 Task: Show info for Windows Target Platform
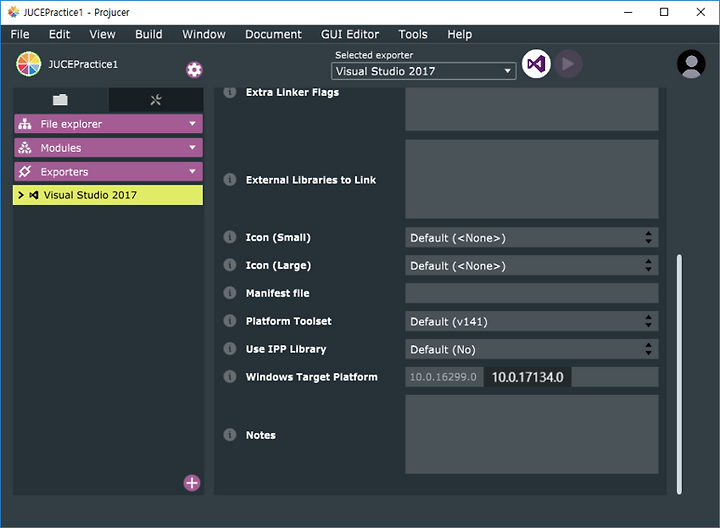tap(230, 376)
